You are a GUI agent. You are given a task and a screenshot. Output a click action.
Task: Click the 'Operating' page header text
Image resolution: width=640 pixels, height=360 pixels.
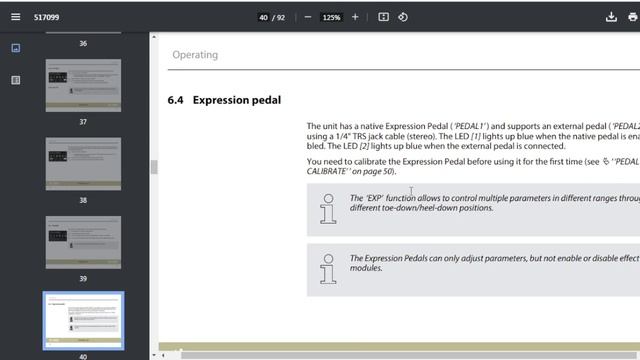tap(195, 55)
